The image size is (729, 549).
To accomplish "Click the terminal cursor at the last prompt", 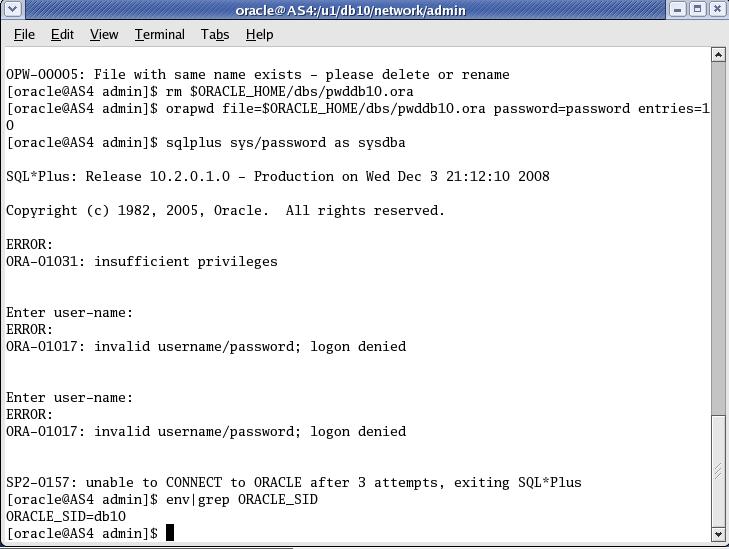I will (x=170, y=533).
